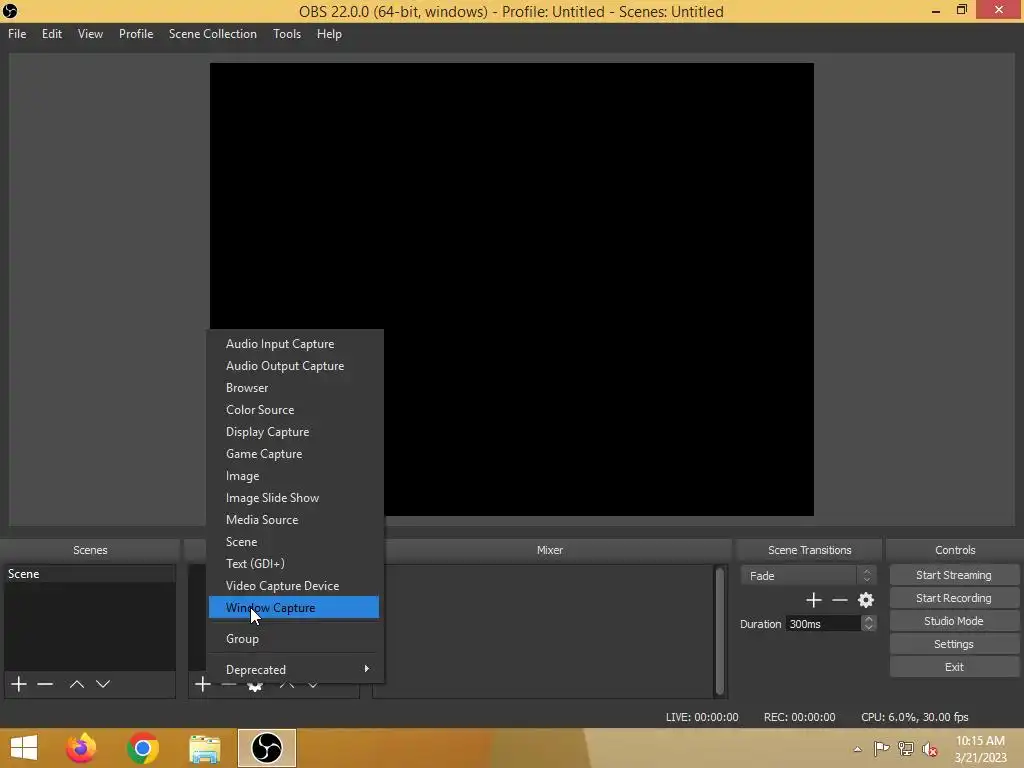Add a Color Source
This screenshot has height=768, width=1024.
(x=293, y=409)
